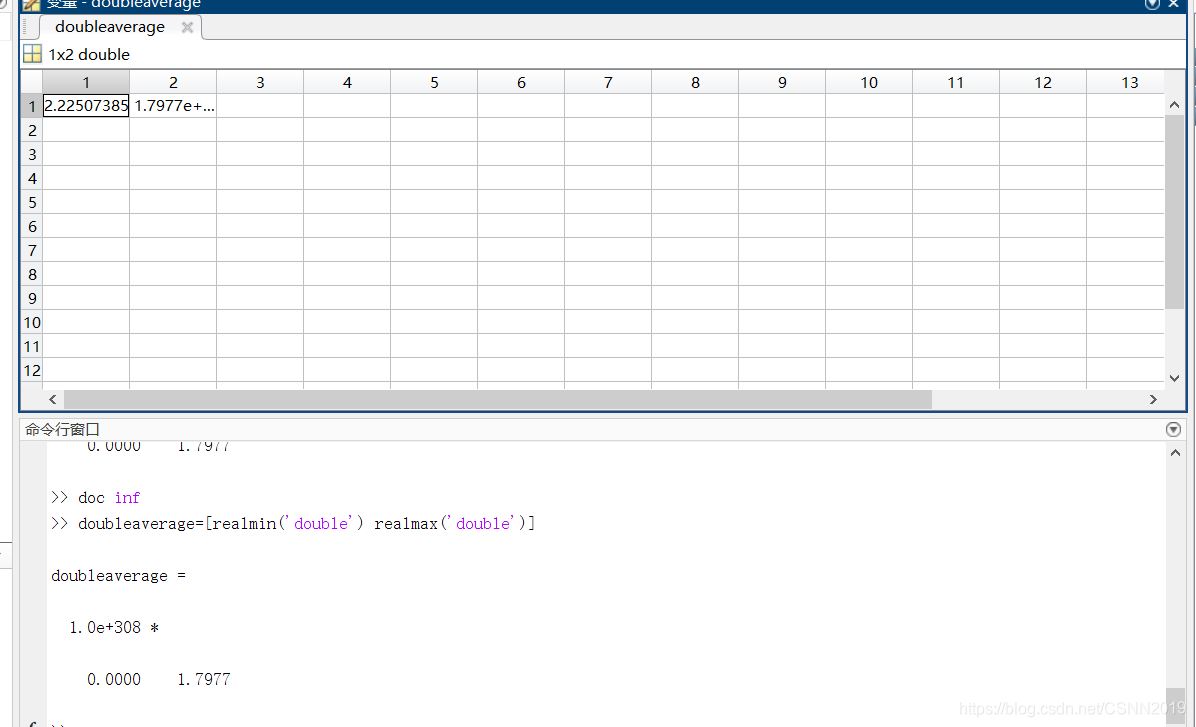Select column header 3
The height and width of the screenshot is (727, 1196).
coord(260,82)
